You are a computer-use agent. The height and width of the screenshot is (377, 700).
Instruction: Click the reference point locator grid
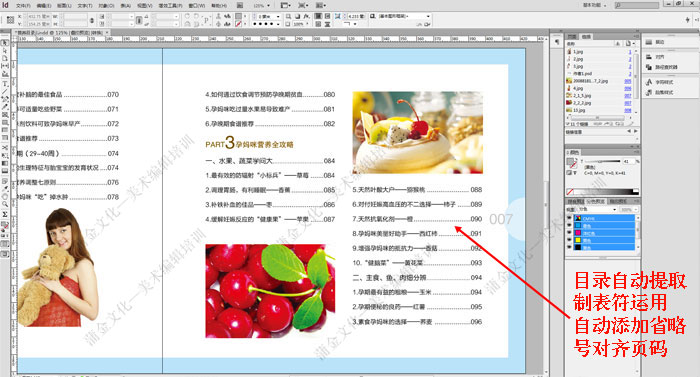click(x=10, y=20)
